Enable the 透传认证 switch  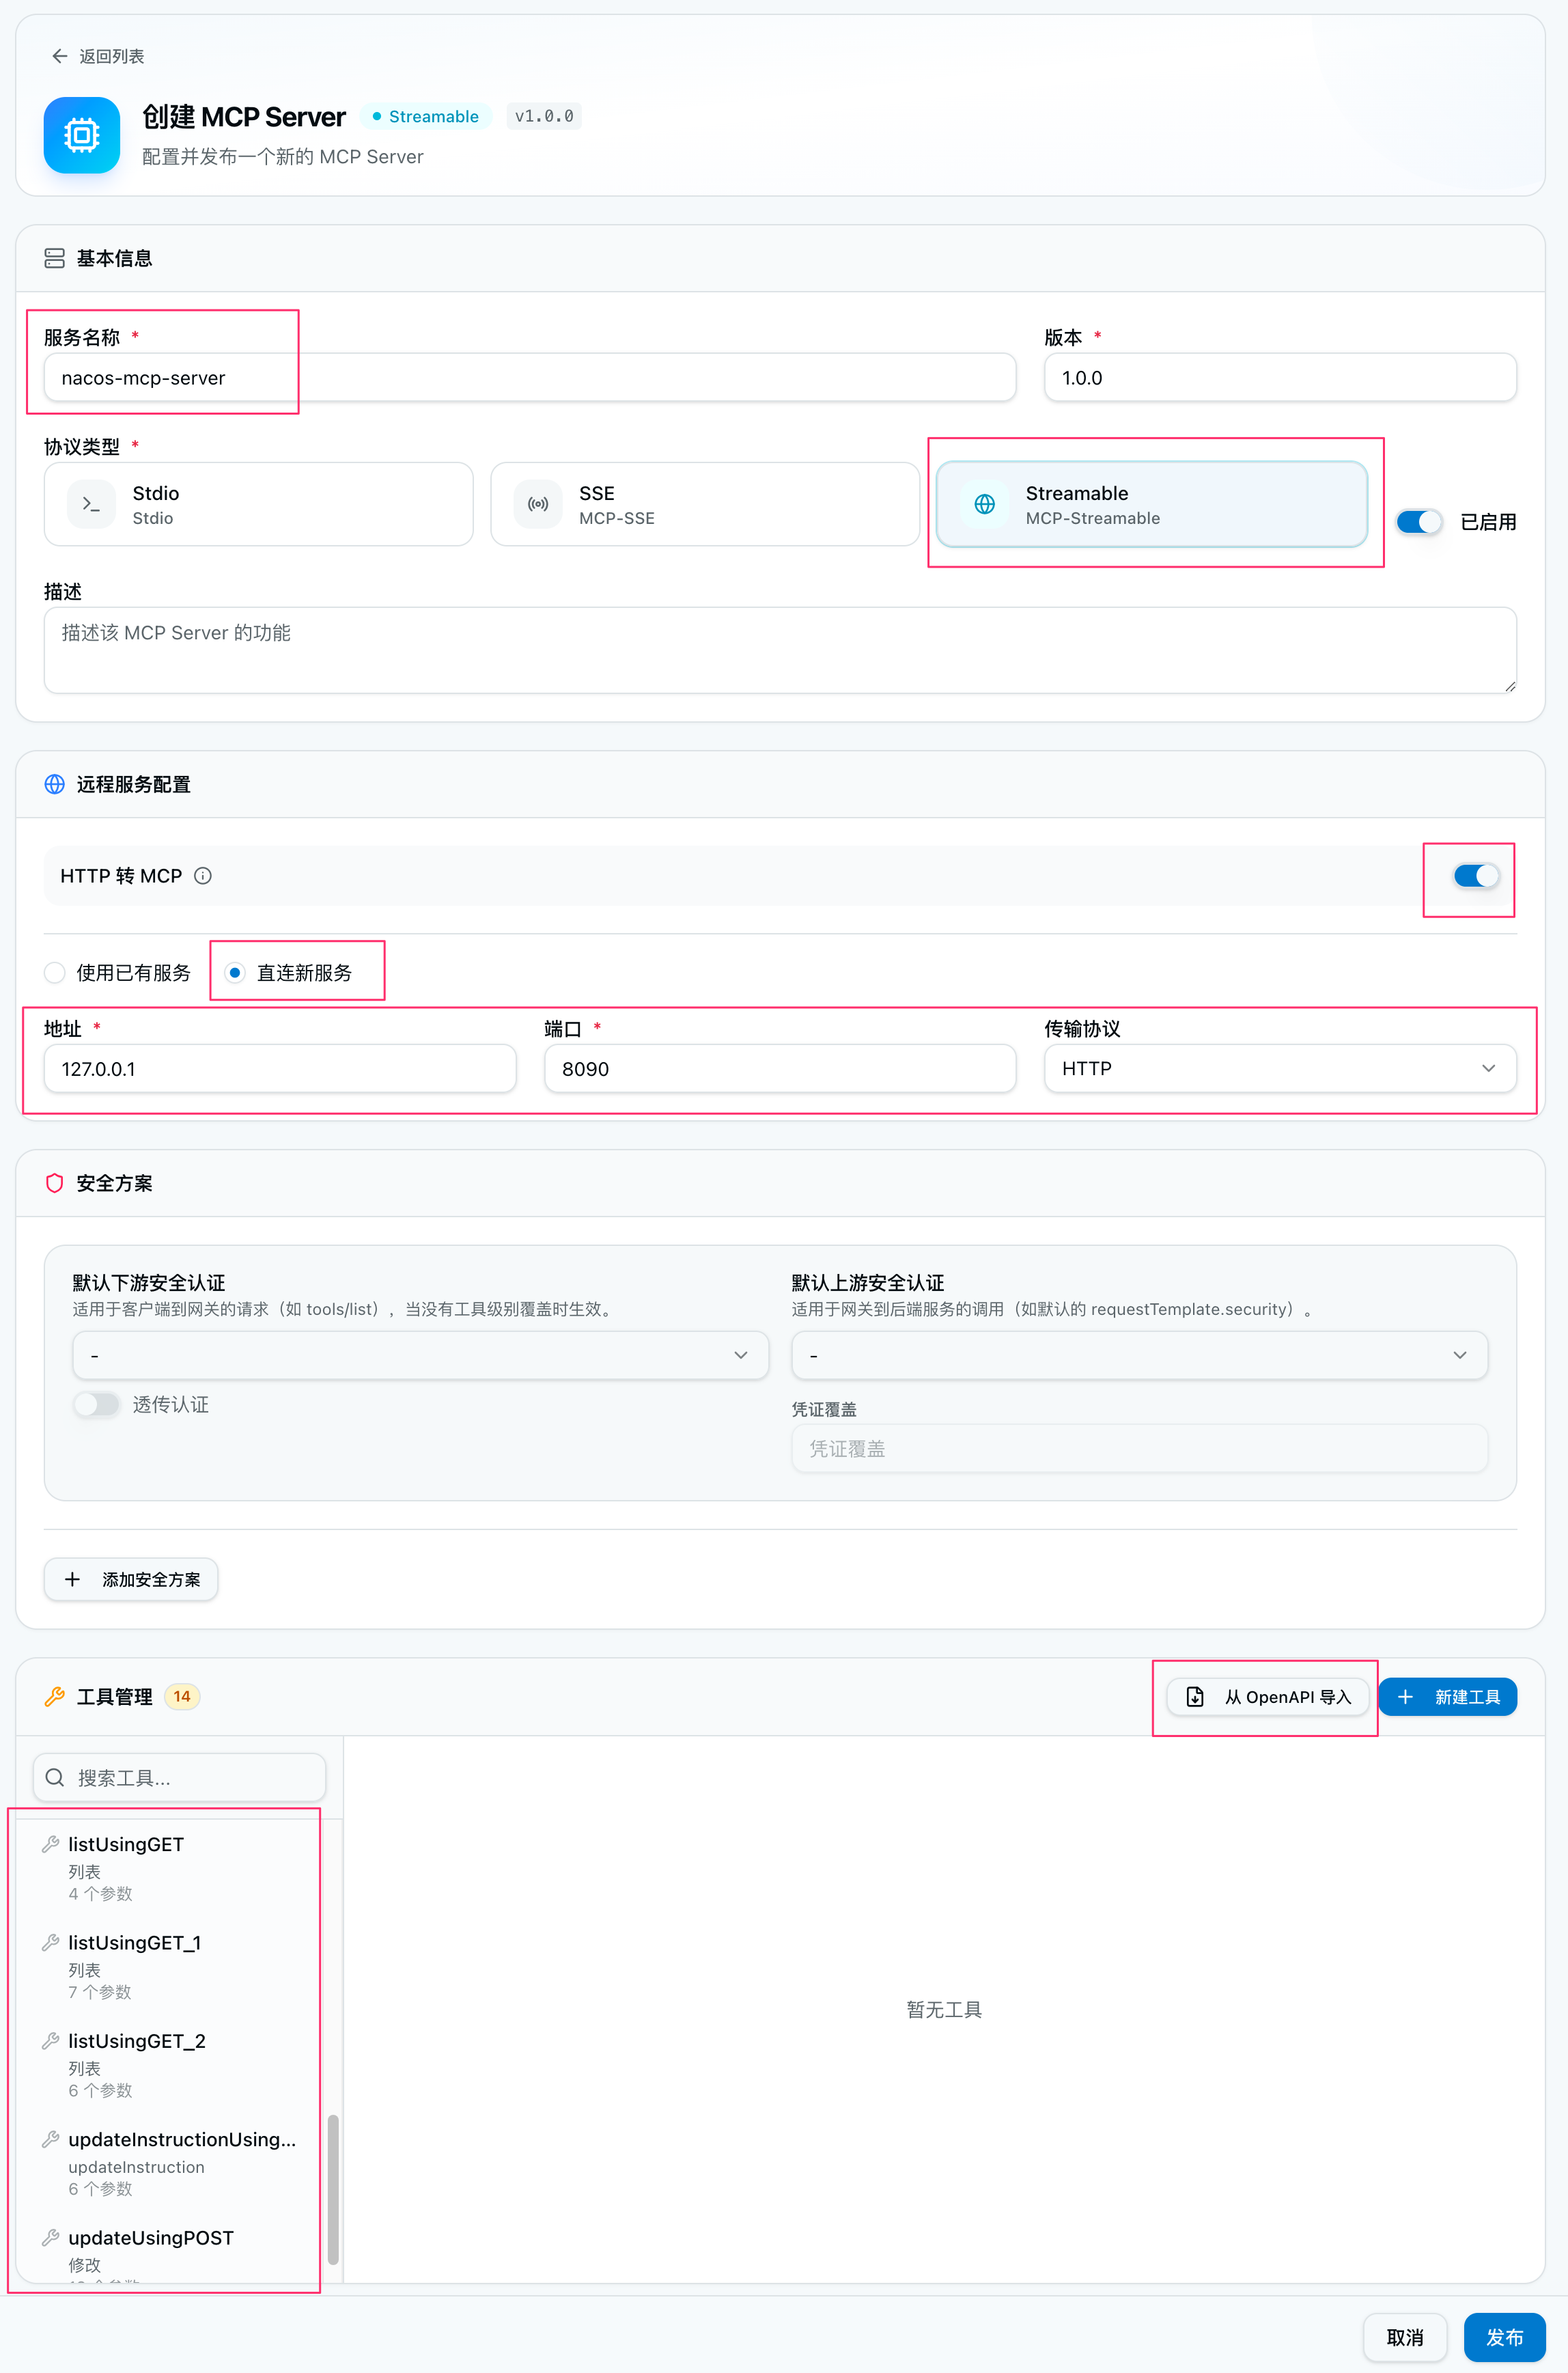point(97,1404)
